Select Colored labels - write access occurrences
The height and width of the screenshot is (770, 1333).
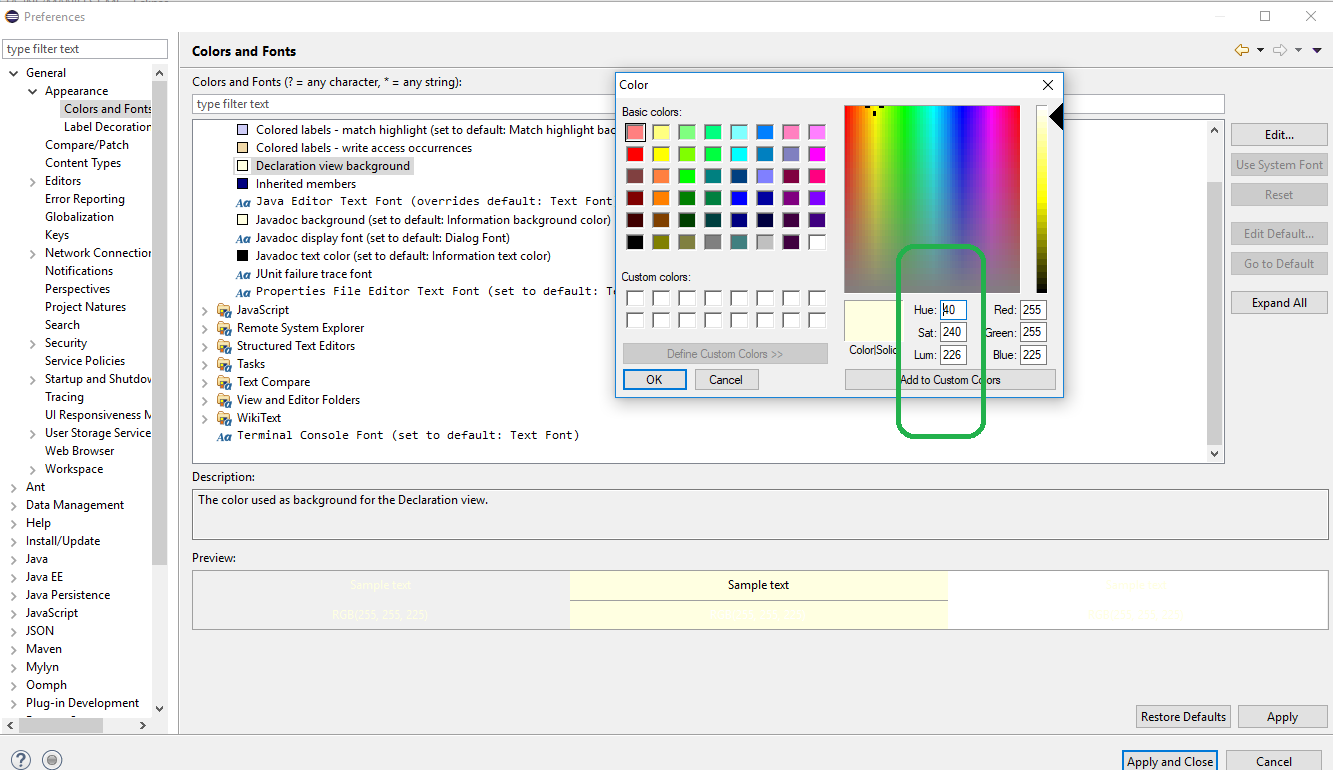pos(354,148)
